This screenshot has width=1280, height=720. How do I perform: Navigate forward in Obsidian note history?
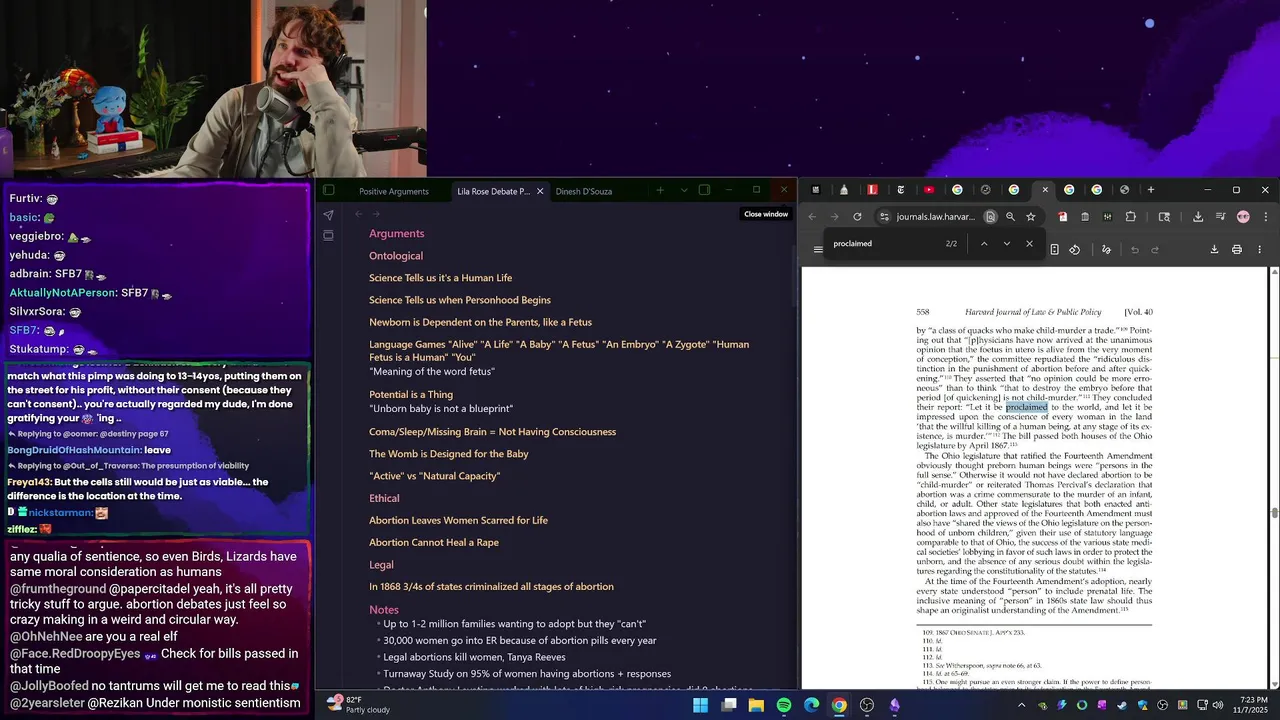point(376,214)
